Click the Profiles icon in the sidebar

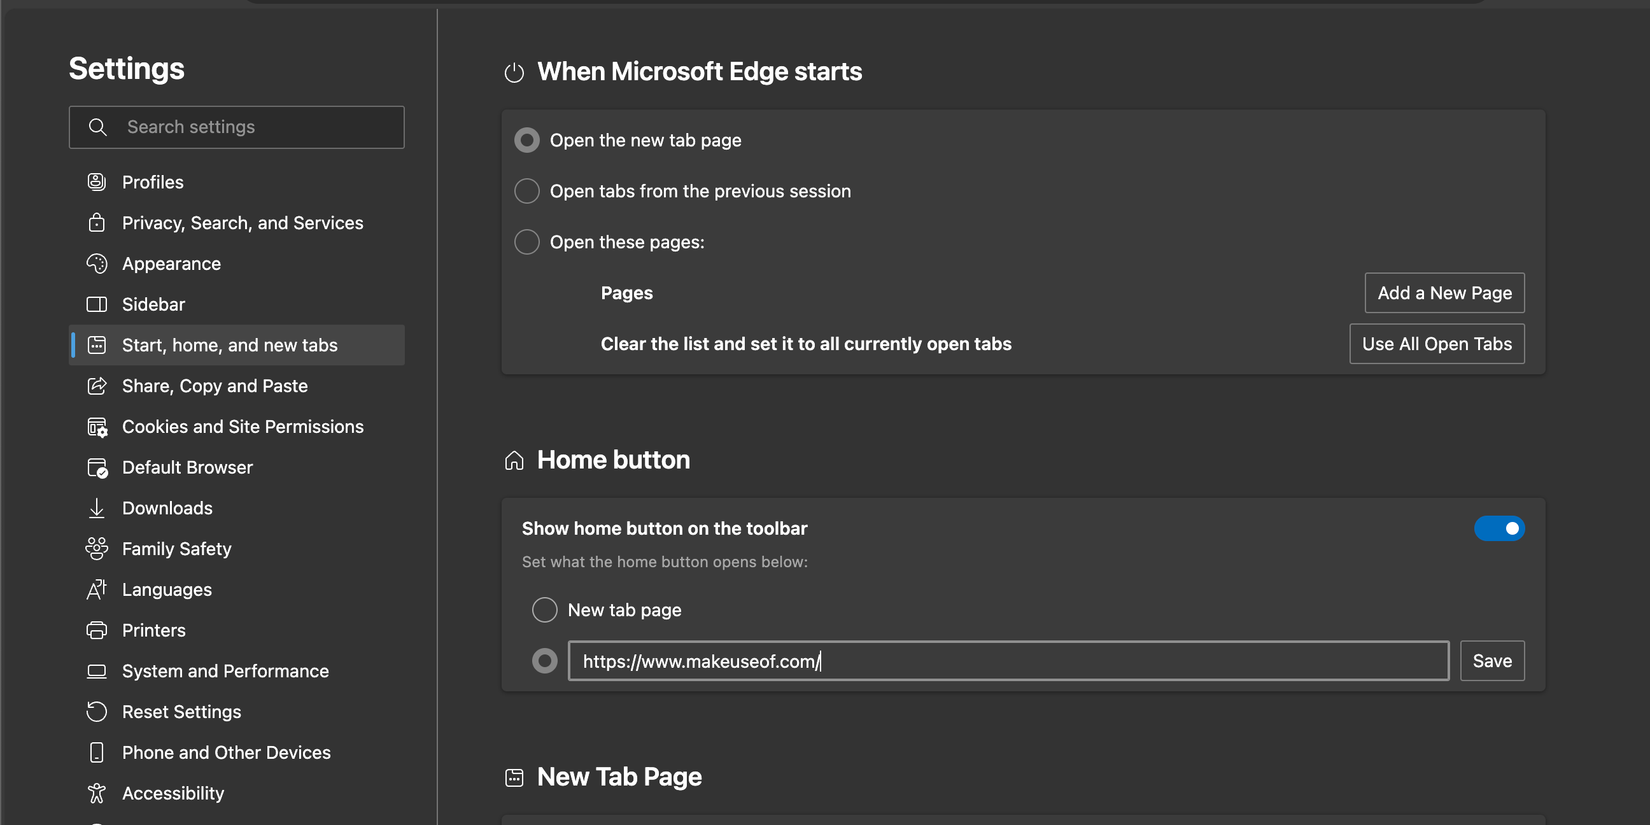coord(97,181)
